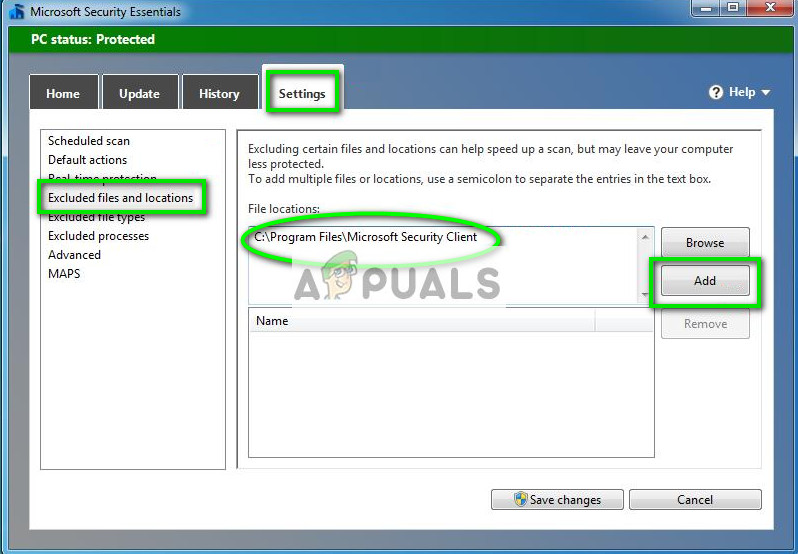Click the text box scroll up arrow
The width and height of the screenshot is (798, 554).
645,237
